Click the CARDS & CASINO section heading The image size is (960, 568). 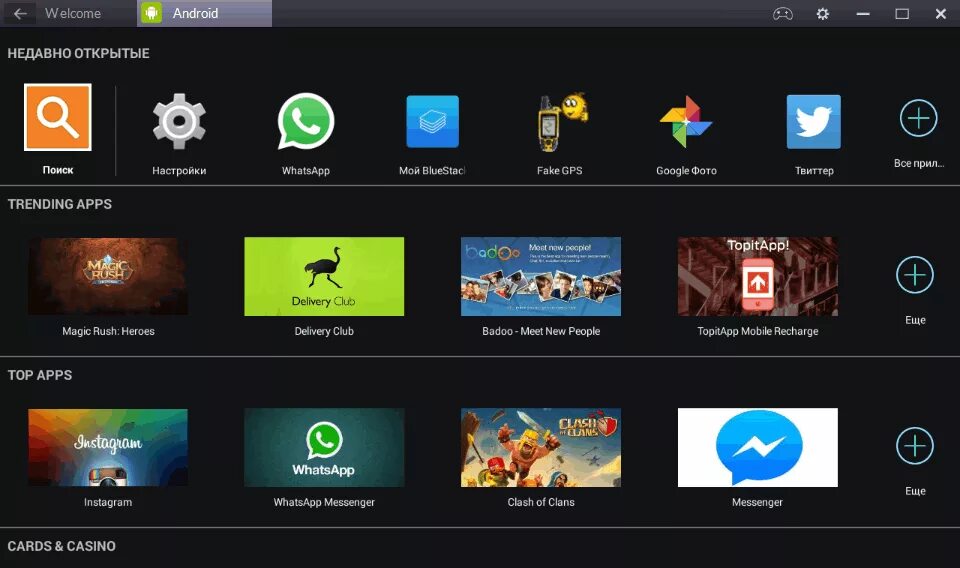click(61, 546)
